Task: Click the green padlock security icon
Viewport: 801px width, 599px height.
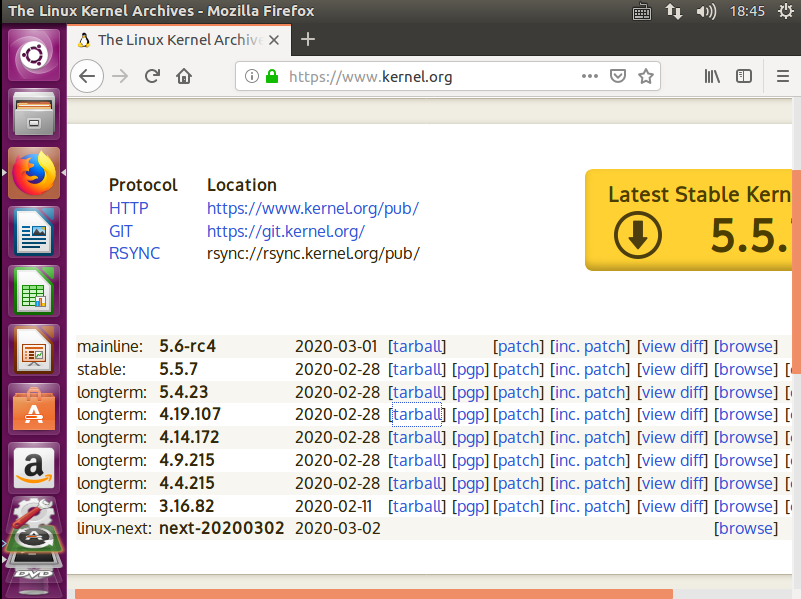Action: 272,77
